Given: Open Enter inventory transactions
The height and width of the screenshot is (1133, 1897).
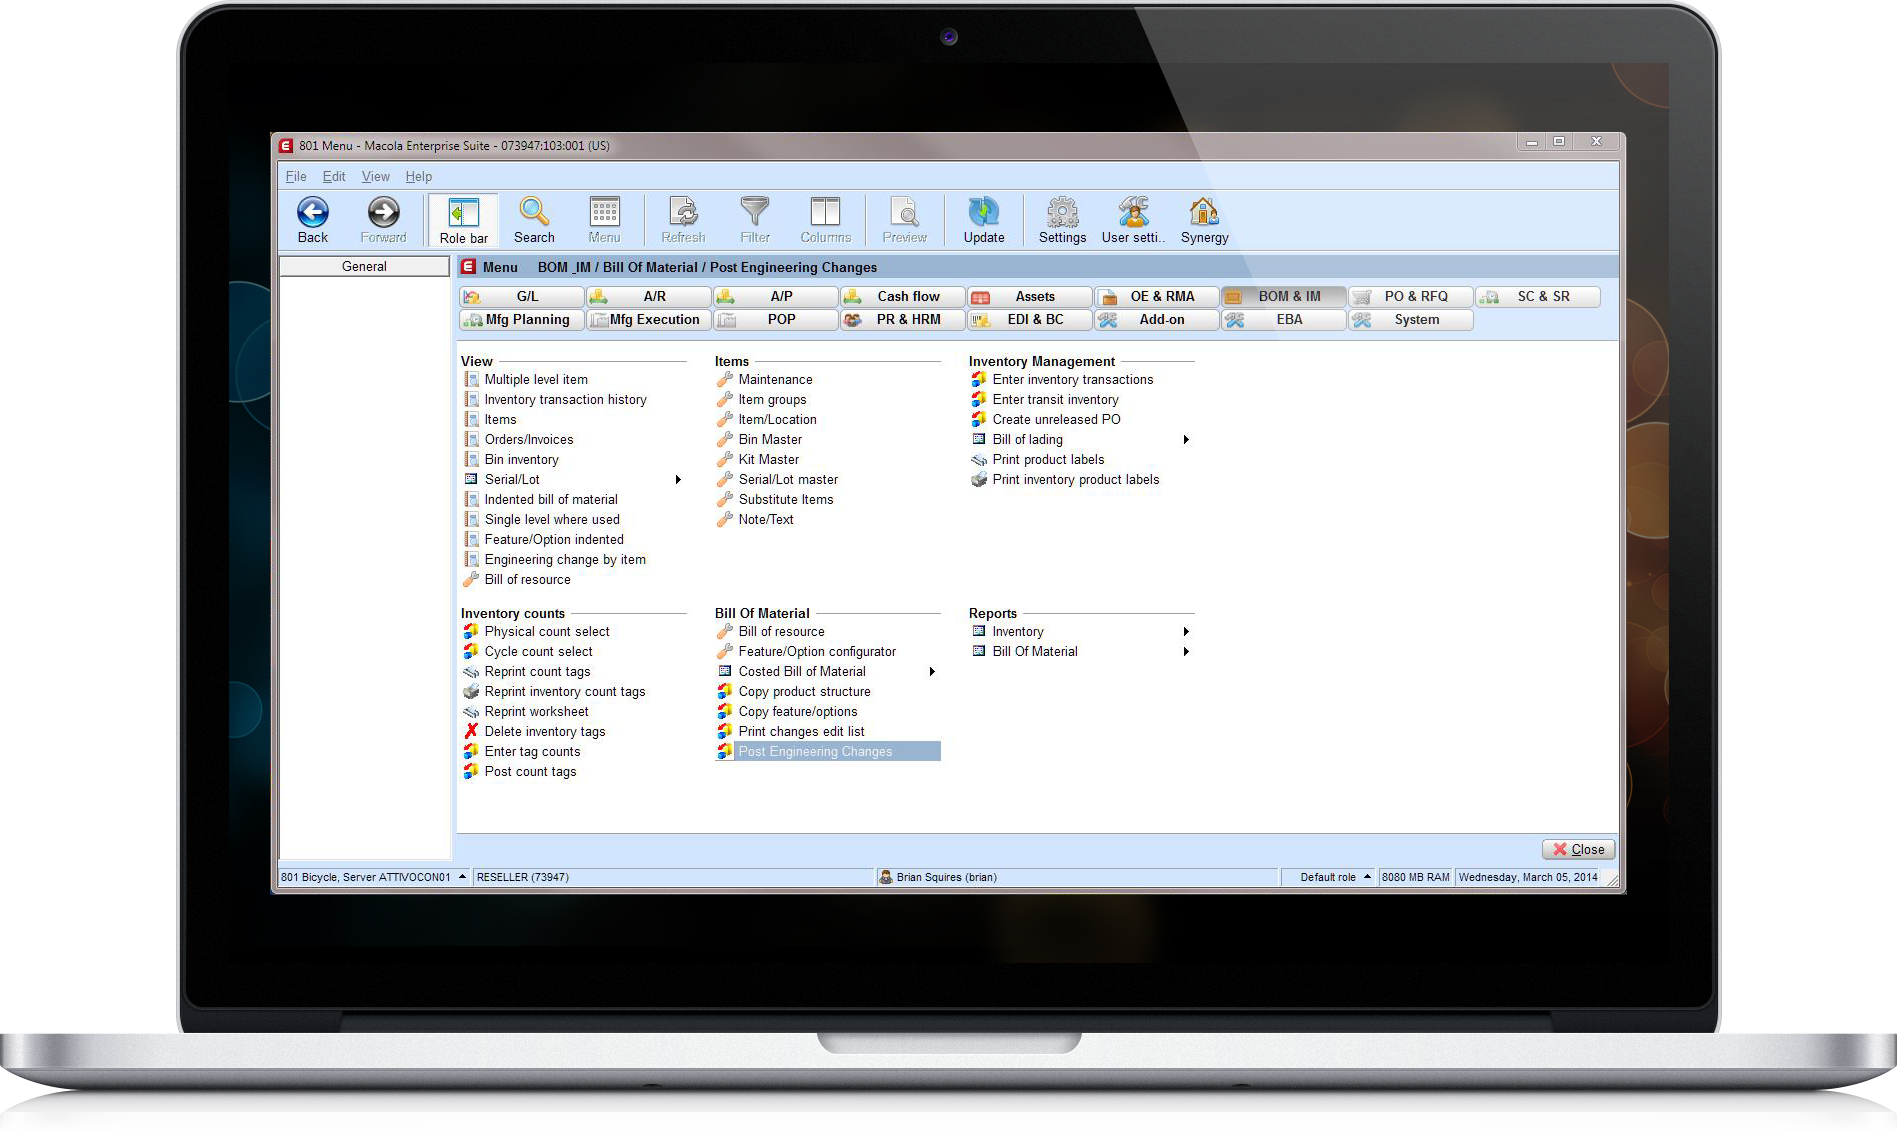Looking at the screenshot, I should [x=1073, y=380].
